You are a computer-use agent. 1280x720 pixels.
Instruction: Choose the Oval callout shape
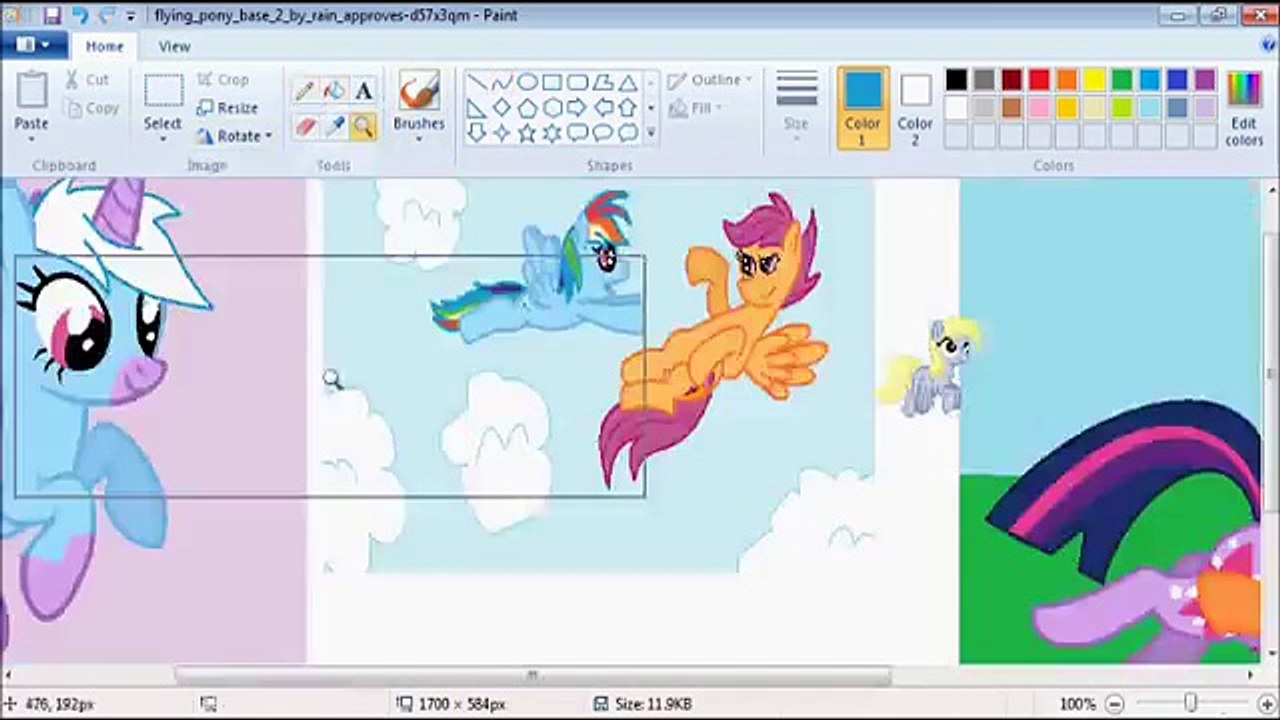603,133
